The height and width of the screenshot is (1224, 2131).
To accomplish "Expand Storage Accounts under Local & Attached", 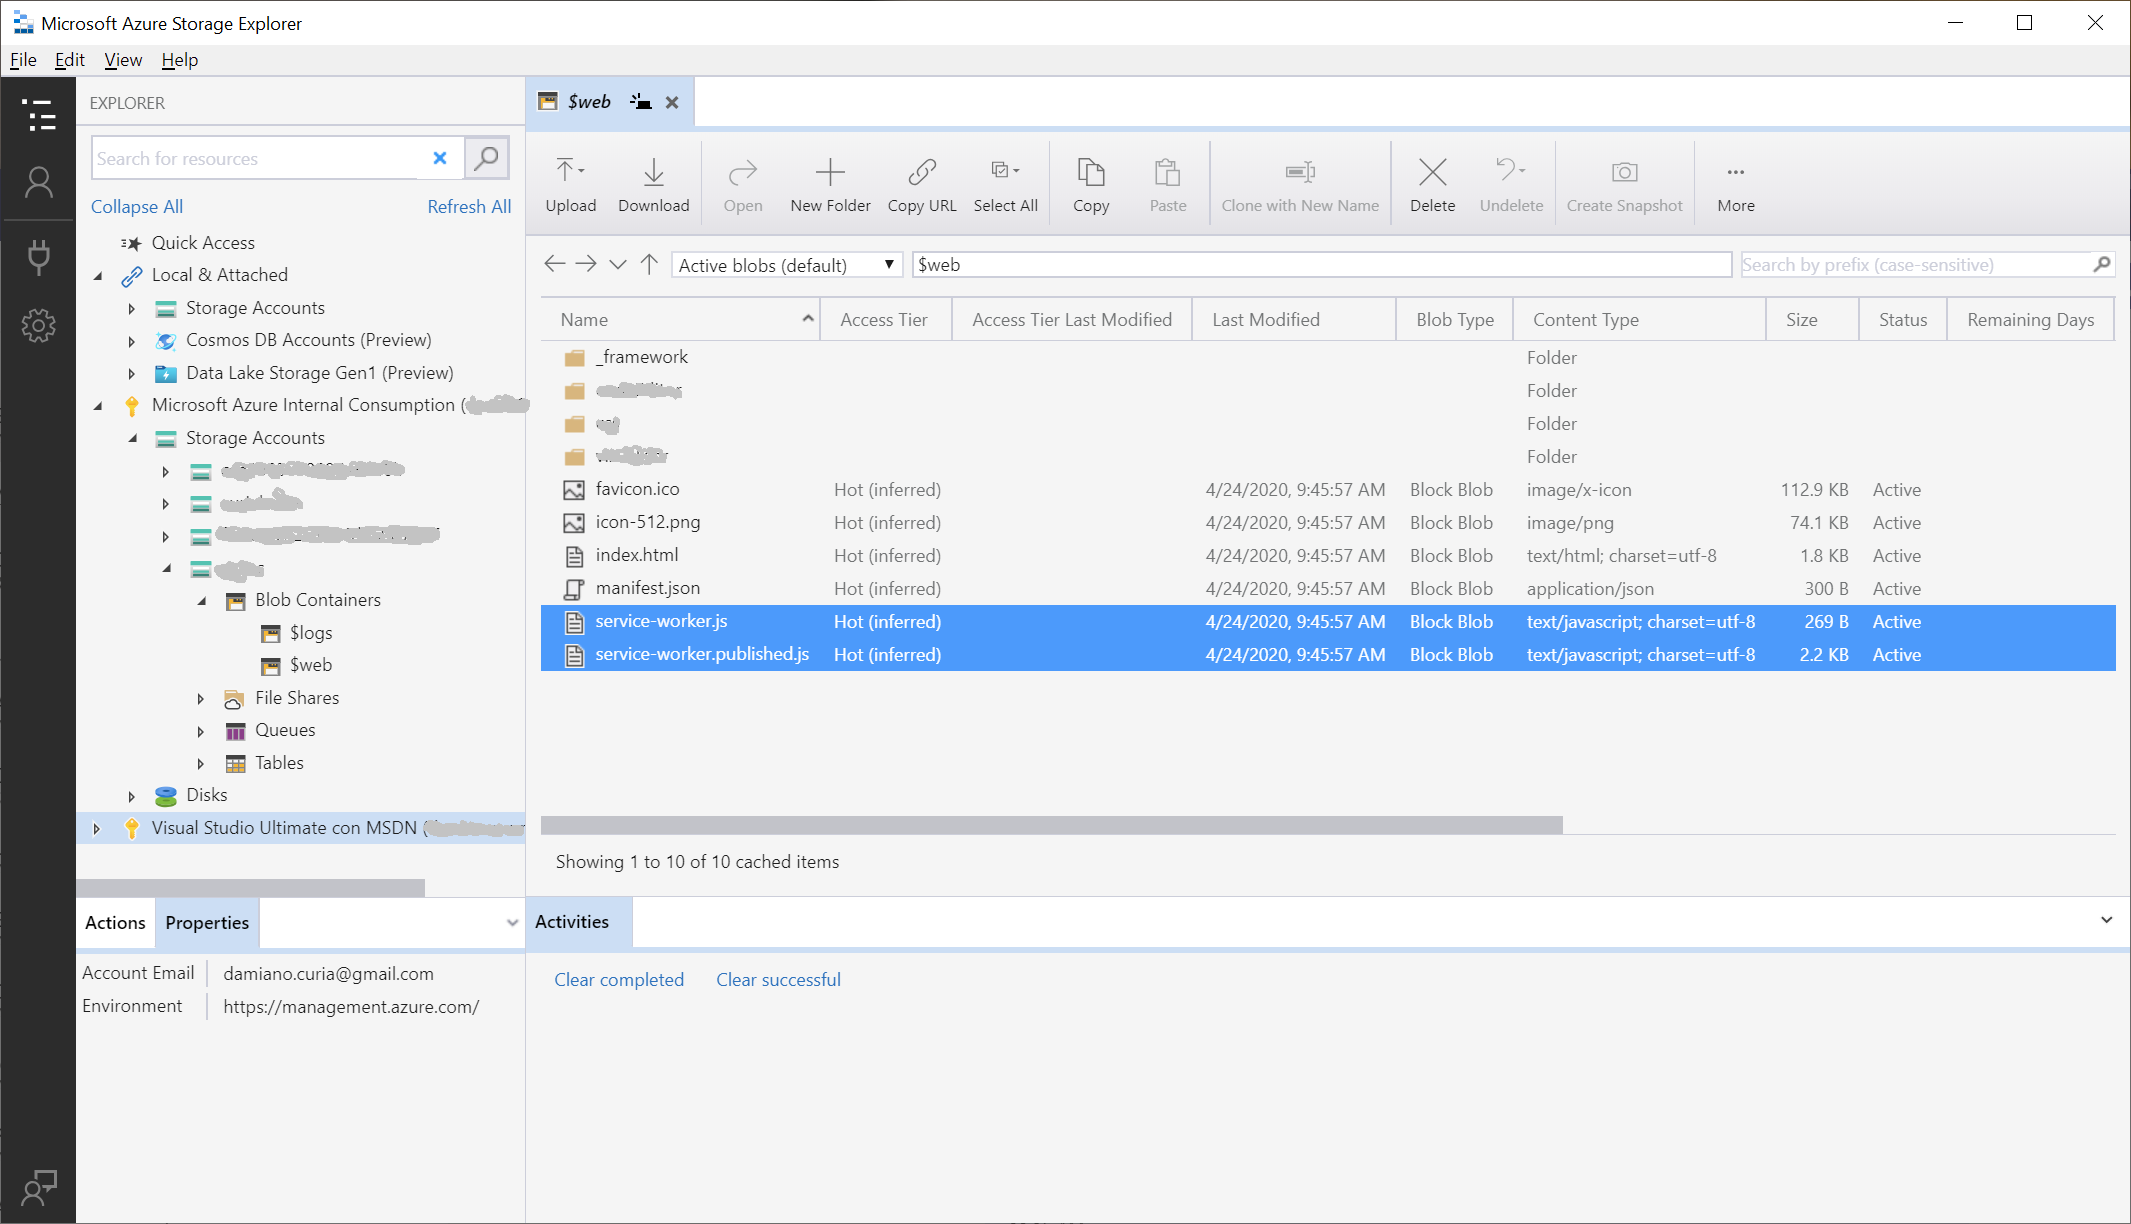I will 131,308.
